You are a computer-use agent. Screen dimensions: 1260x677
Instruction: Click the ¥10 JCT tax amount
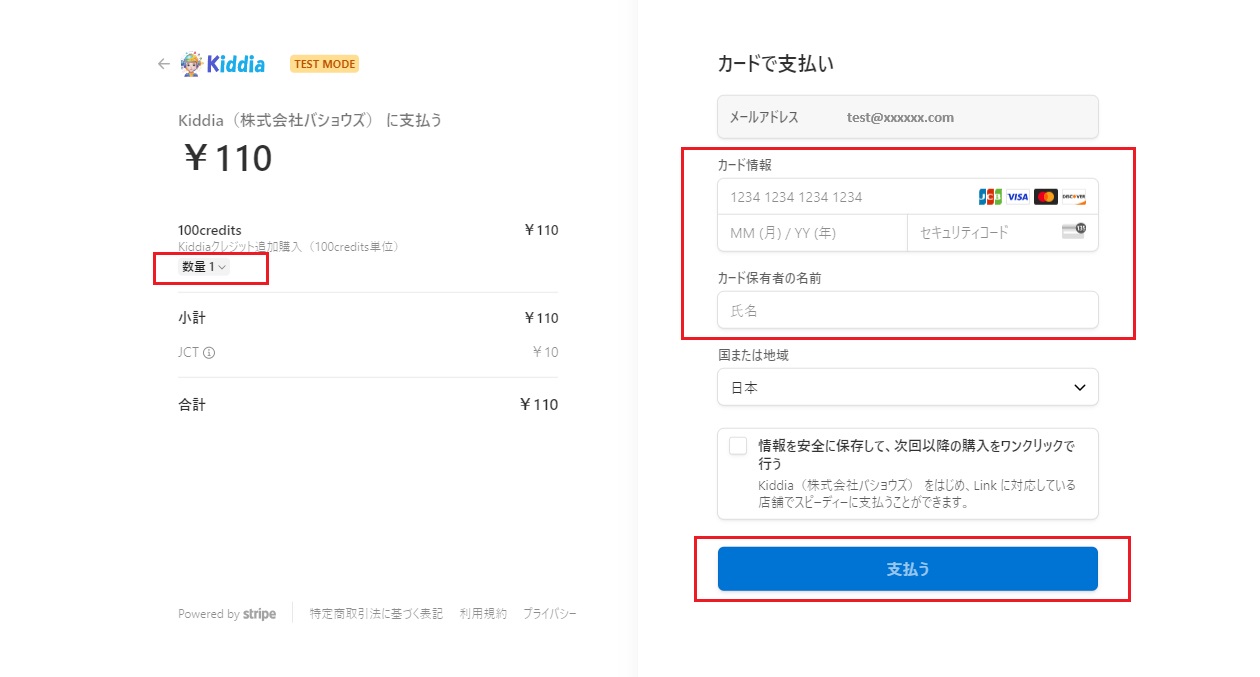pos(545,352)
